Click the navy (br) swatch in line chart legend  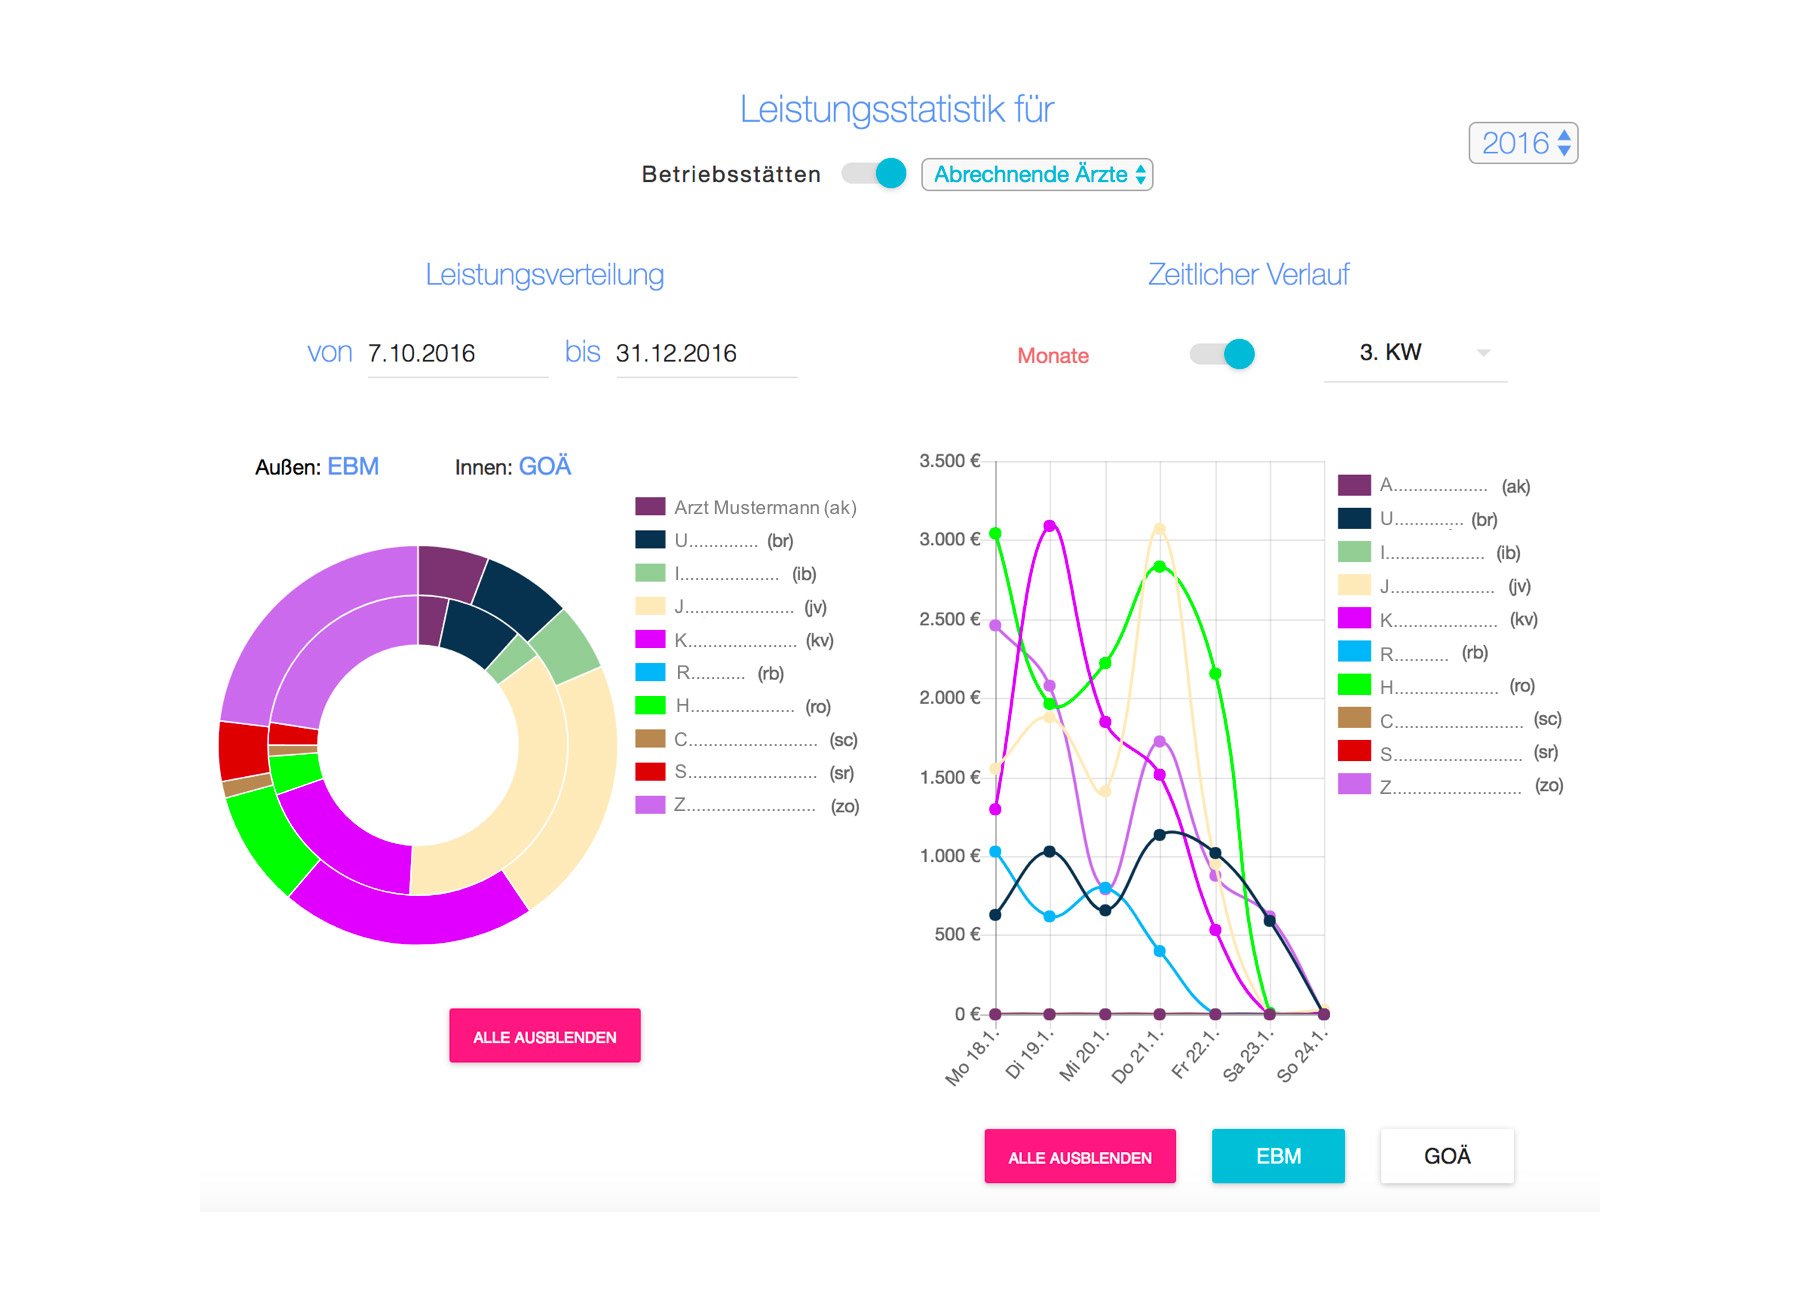[x=1354, y=518]
